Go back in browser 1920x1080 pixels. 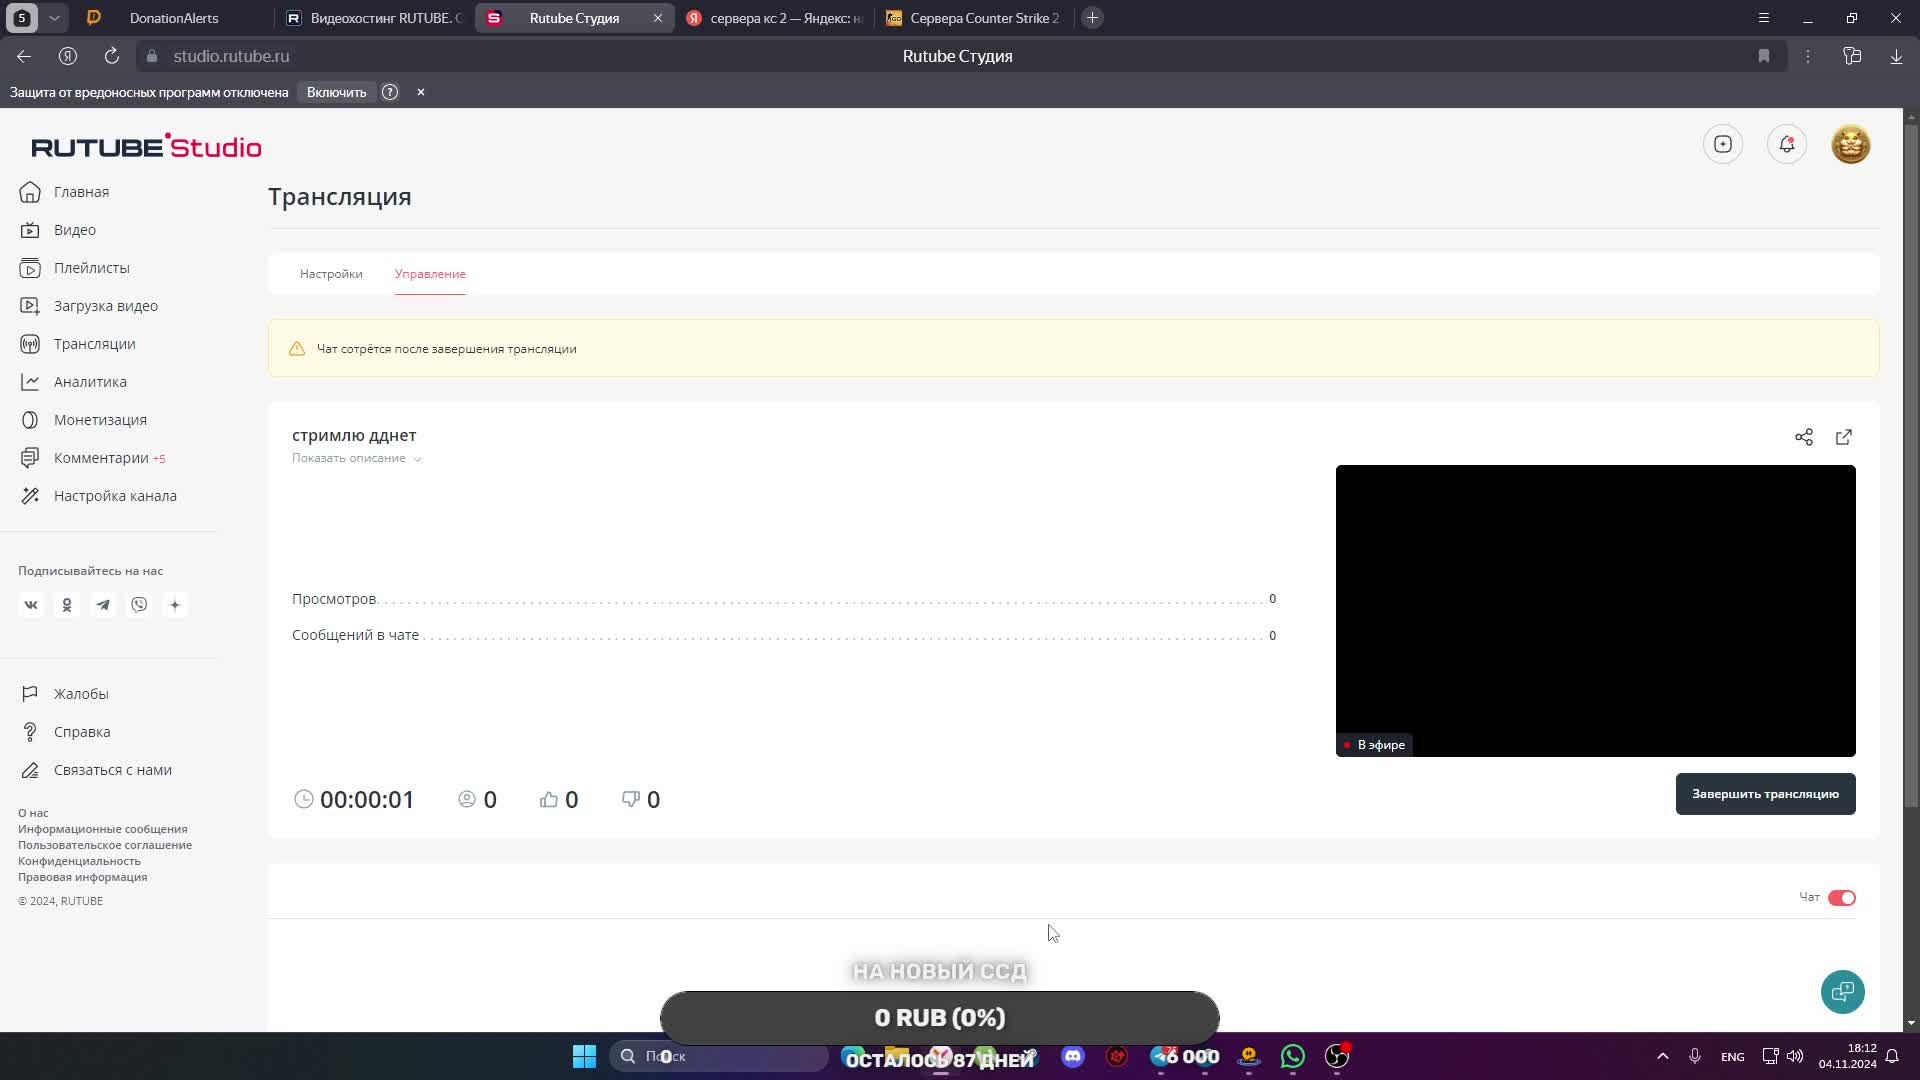pyautogui.click(x=24, y=56)
